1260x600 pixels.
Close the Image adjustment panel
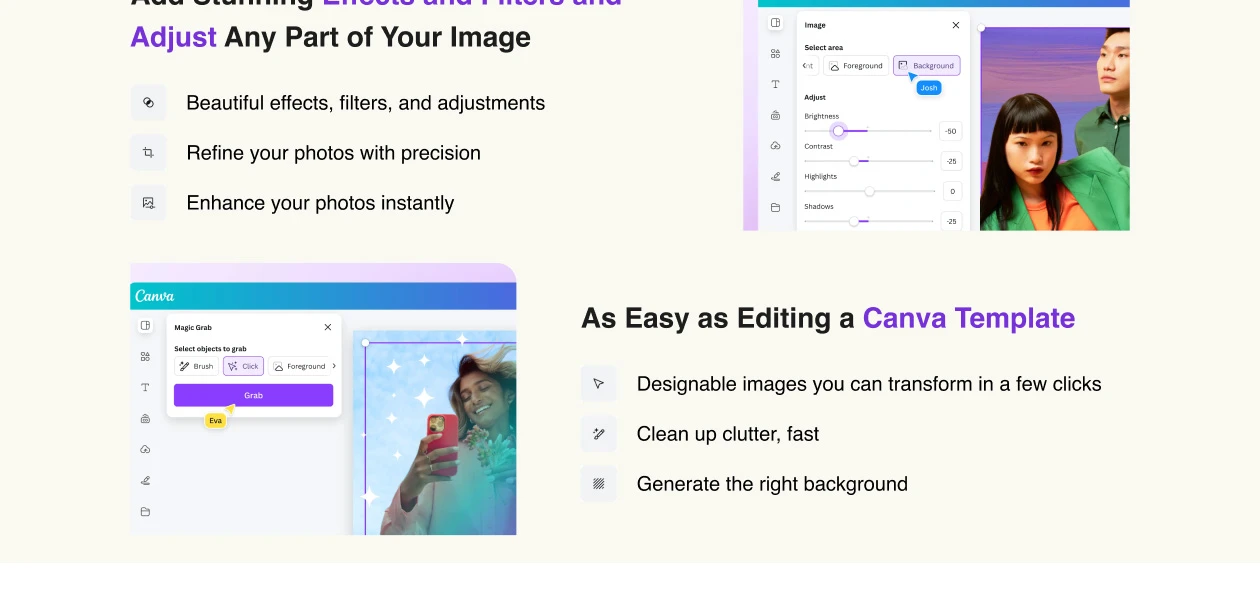point(955,25)
